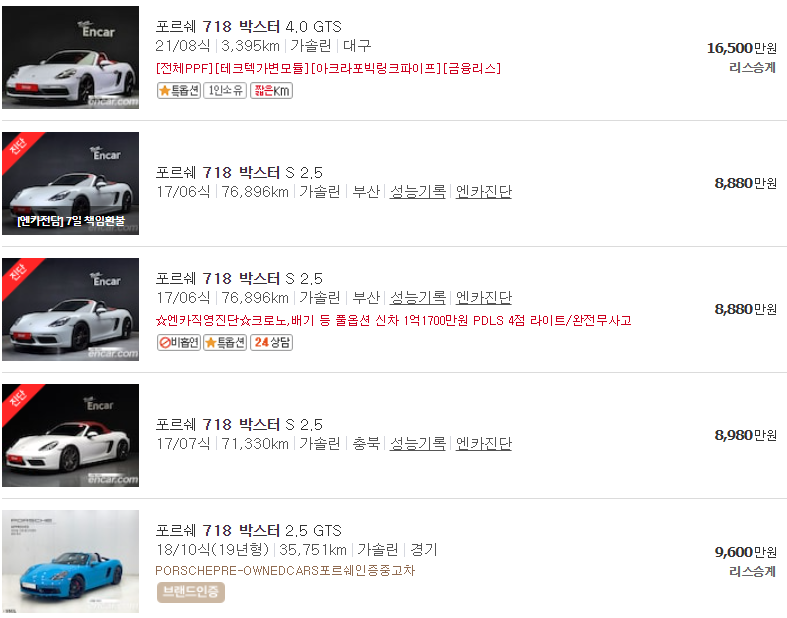Open the red-top 718 박스터 충북 car photo
This screenshot has width=787, height=618.
click(x=70, y=435)
